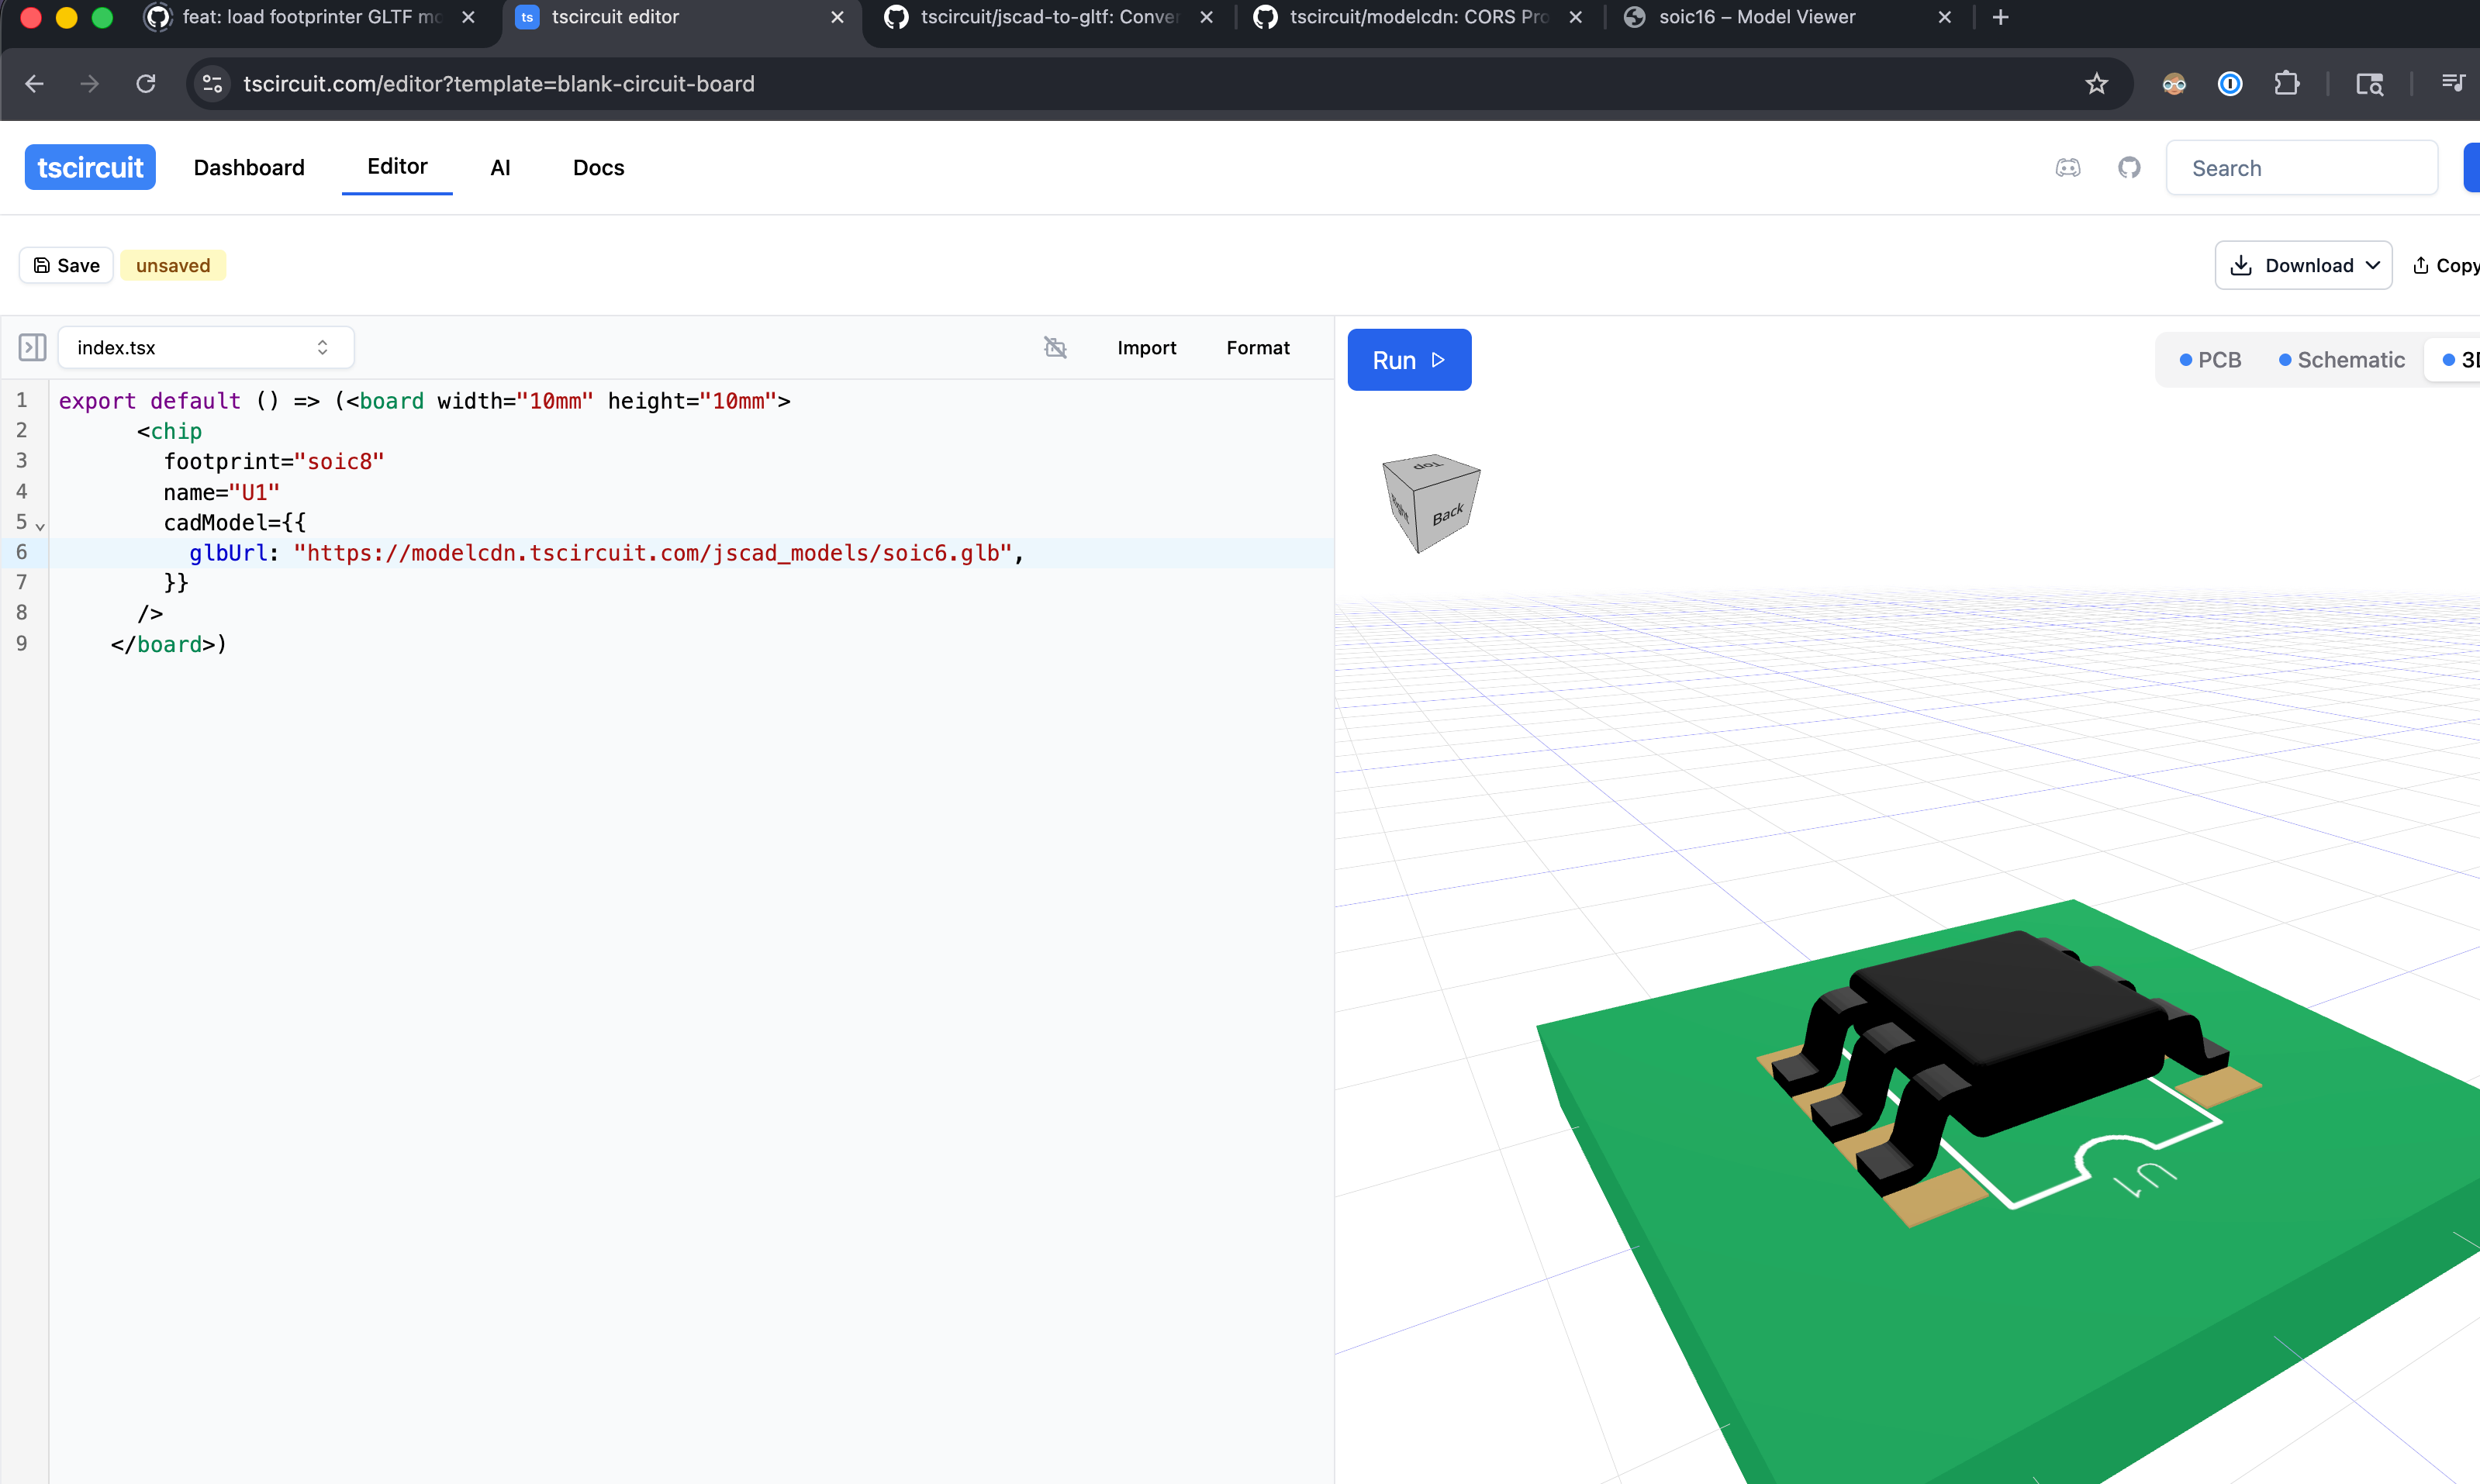Focus the Search input field
The image size is (2480, 1484).
2300,168
